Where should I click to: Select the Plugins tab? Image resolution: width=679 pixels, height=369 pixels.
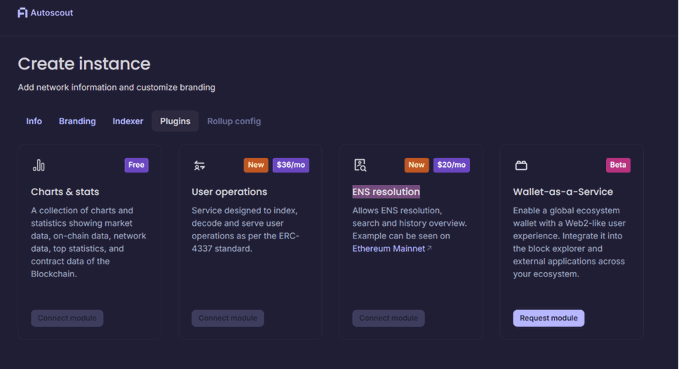175,121
